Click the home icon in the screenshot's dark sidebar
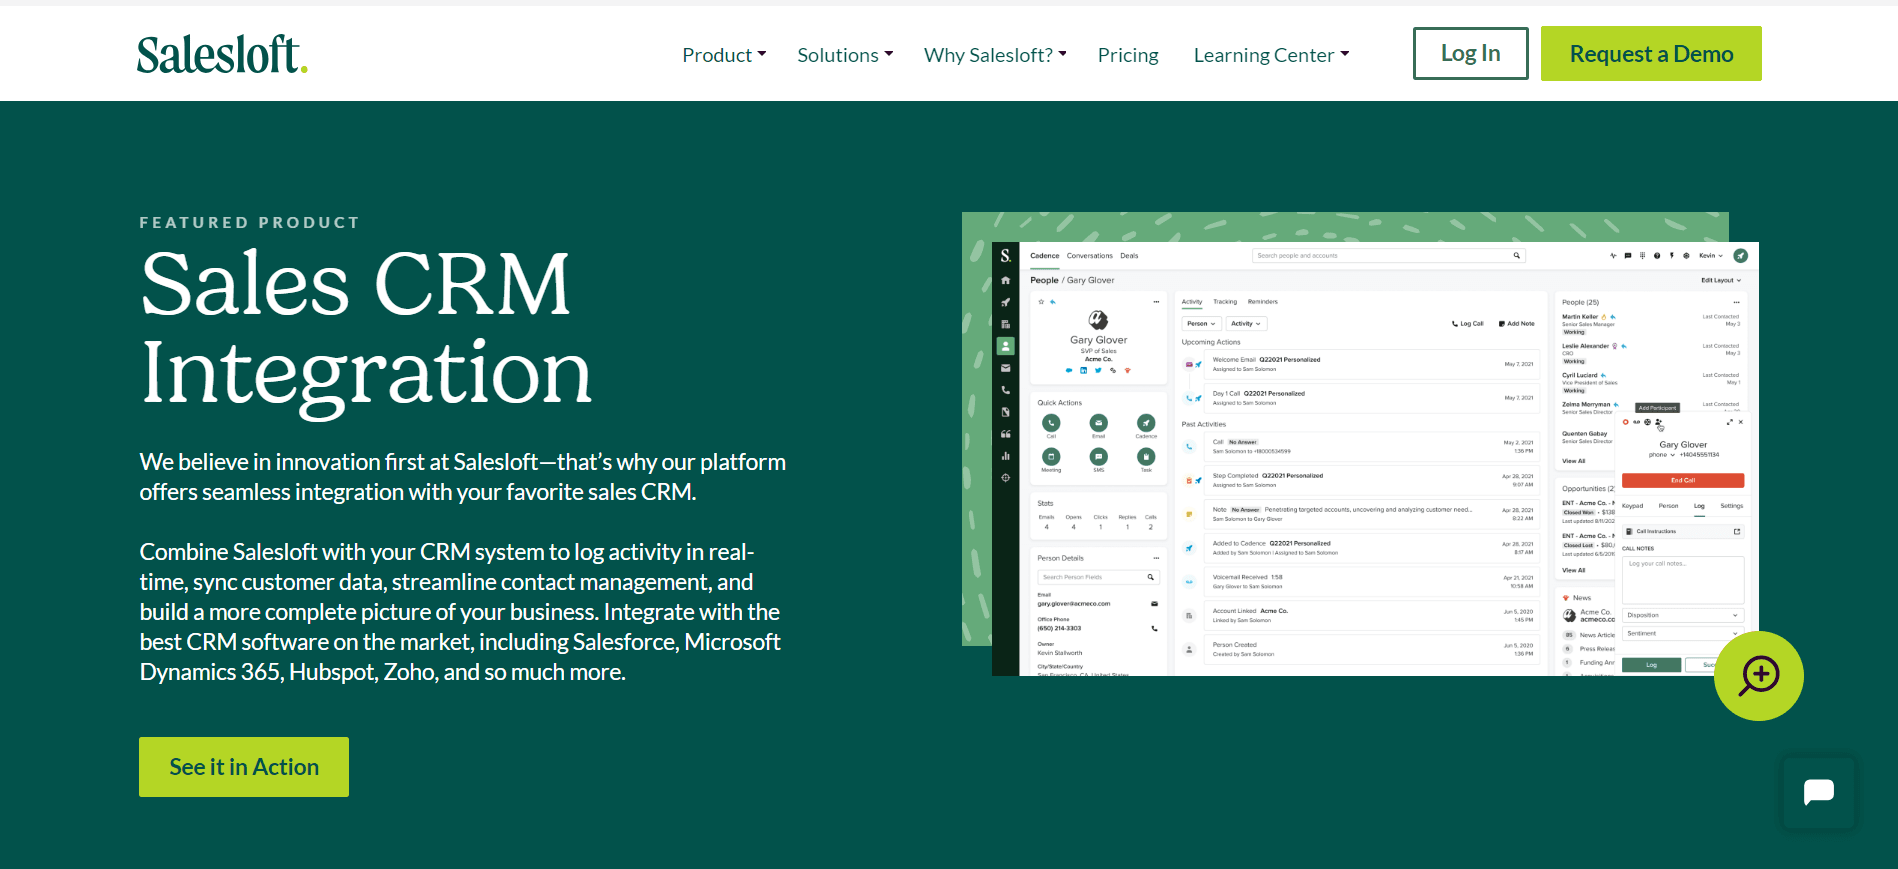The height and width of the screenshot is (869, 1898). click(x=1005, y=280)
